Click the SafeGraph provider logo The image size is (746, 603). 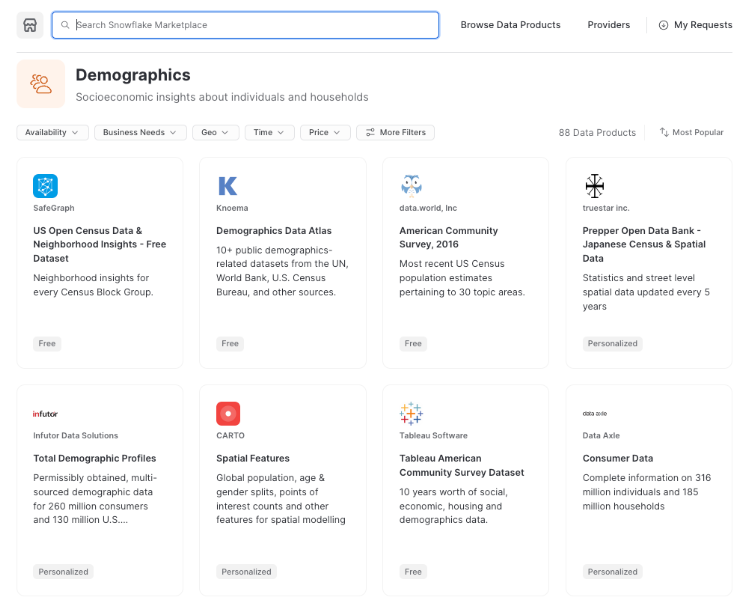(45, 186)
